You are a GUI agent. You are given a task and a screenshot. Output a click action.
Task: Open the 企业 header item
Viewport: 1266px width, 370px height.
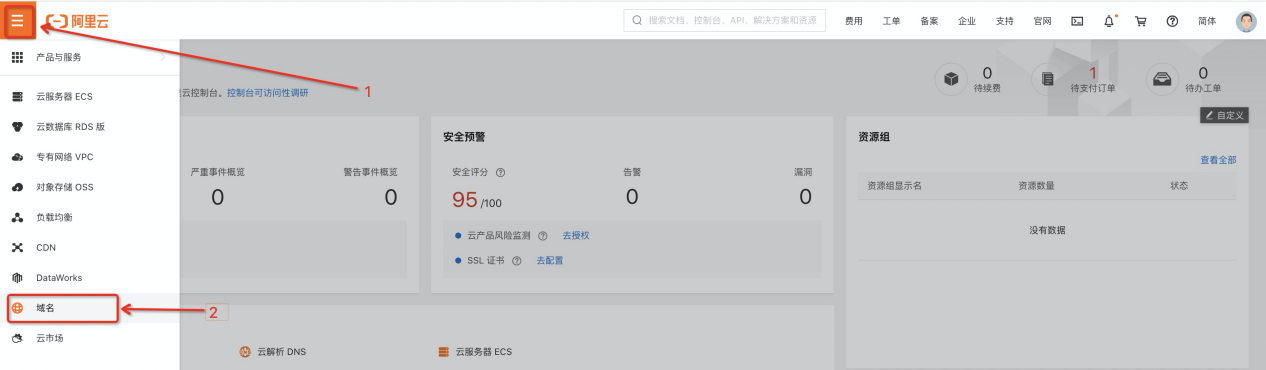[x=967, y=20]
